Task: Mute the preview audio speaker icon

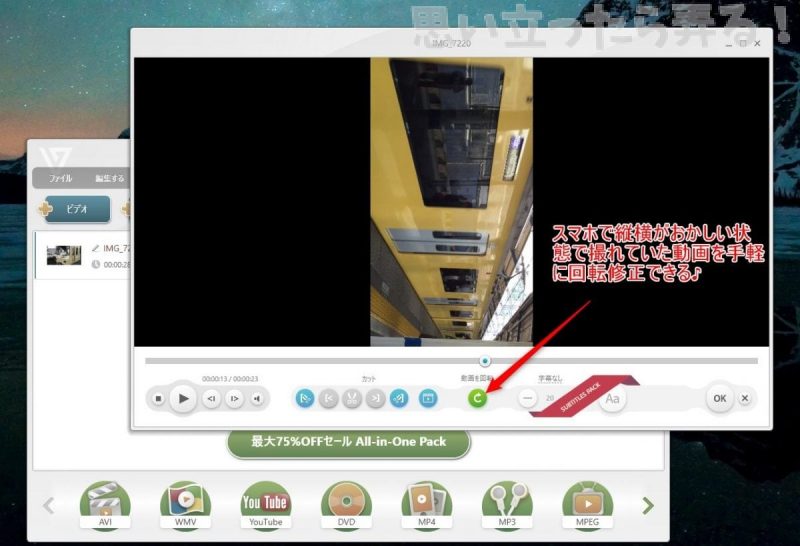Action: coord(257,399)
